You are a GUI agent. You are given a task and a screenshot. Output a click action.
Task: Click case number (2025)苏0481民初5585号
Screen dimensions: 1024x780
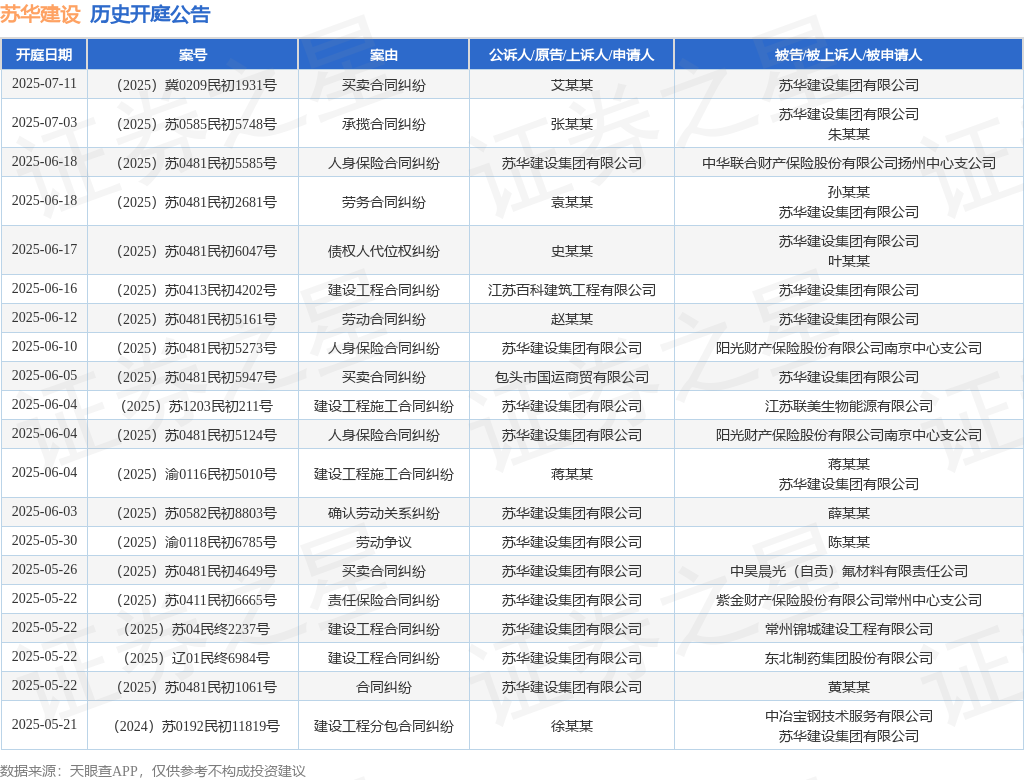(196, 163)
